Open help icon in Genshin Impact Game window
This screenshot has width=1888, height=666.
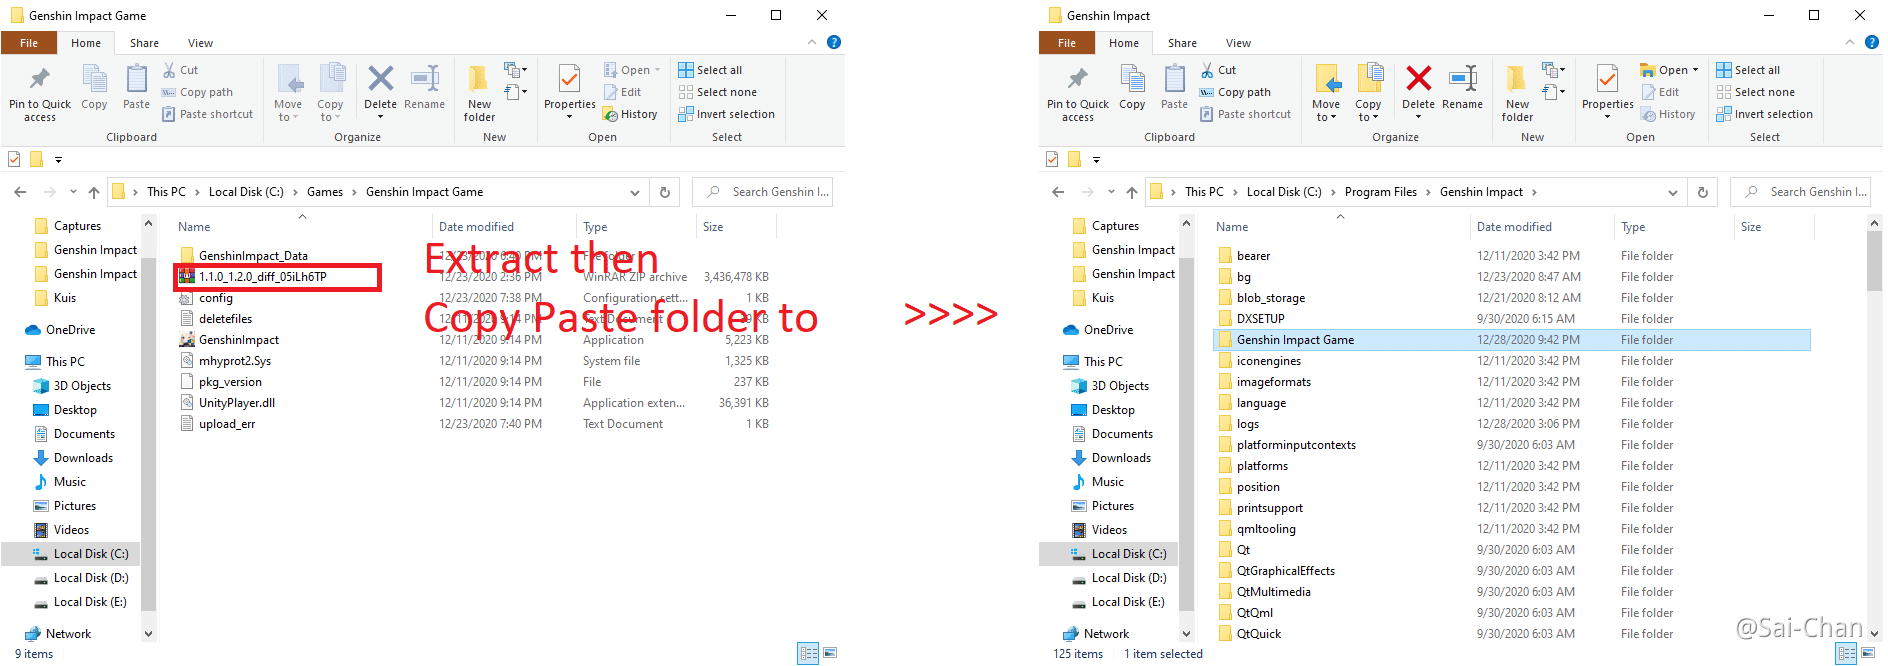pyautogui.click(x=834, y=42)
